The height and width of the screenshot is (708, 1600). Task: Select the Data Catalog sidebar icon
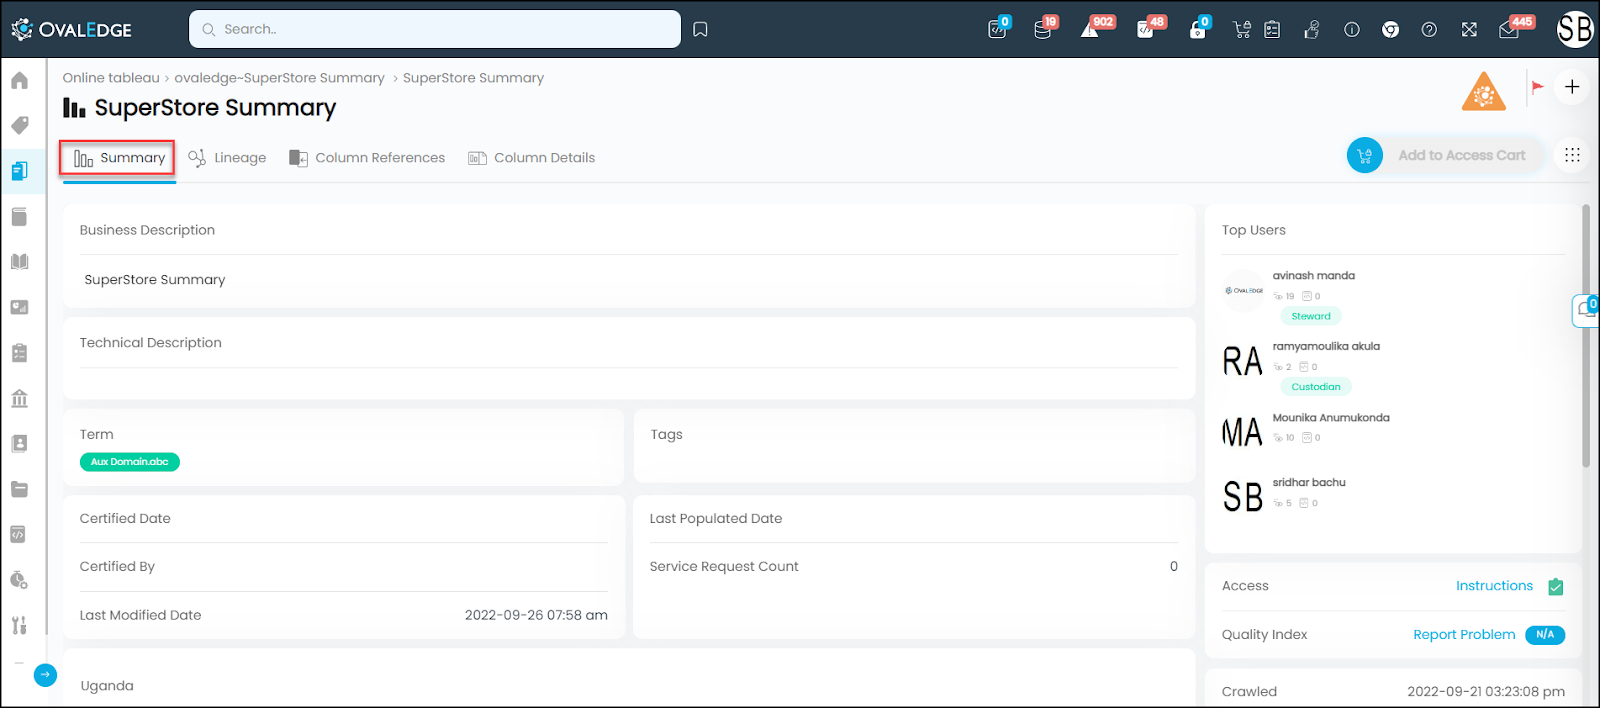(x=19, y=171)
